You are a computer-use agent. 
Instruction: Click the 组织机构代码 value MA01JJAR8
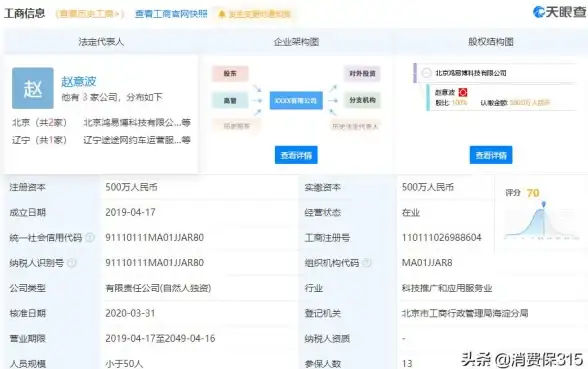(427, 262)
